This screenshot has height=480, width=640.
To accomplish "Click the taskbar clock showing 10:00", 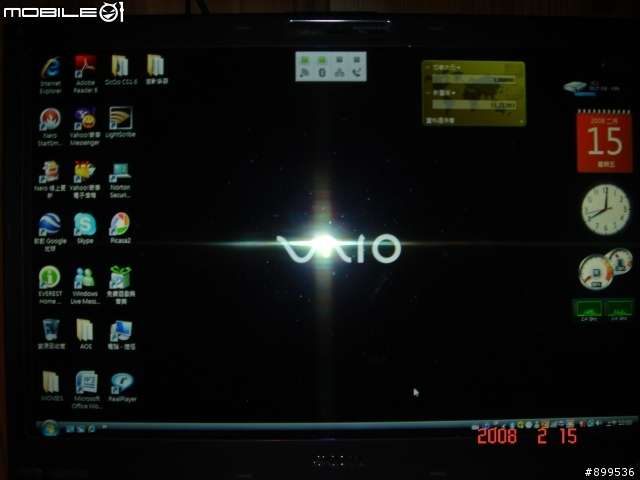I will (x=619, y=423).
